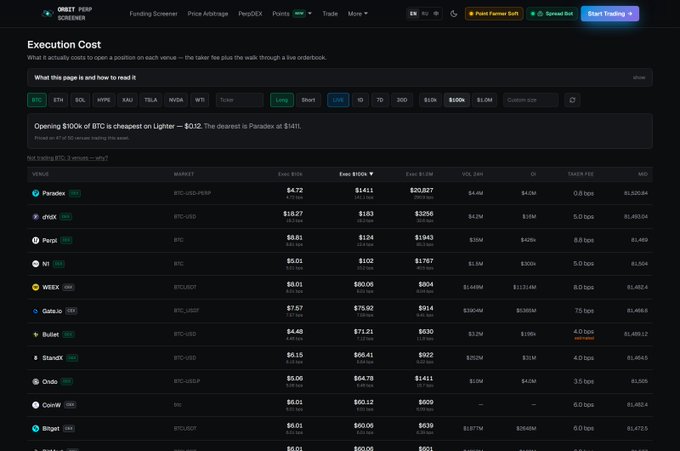Show the 'What this page is' explainer
The height and width of the screenshot is (451, 680).
coord(639,78)
